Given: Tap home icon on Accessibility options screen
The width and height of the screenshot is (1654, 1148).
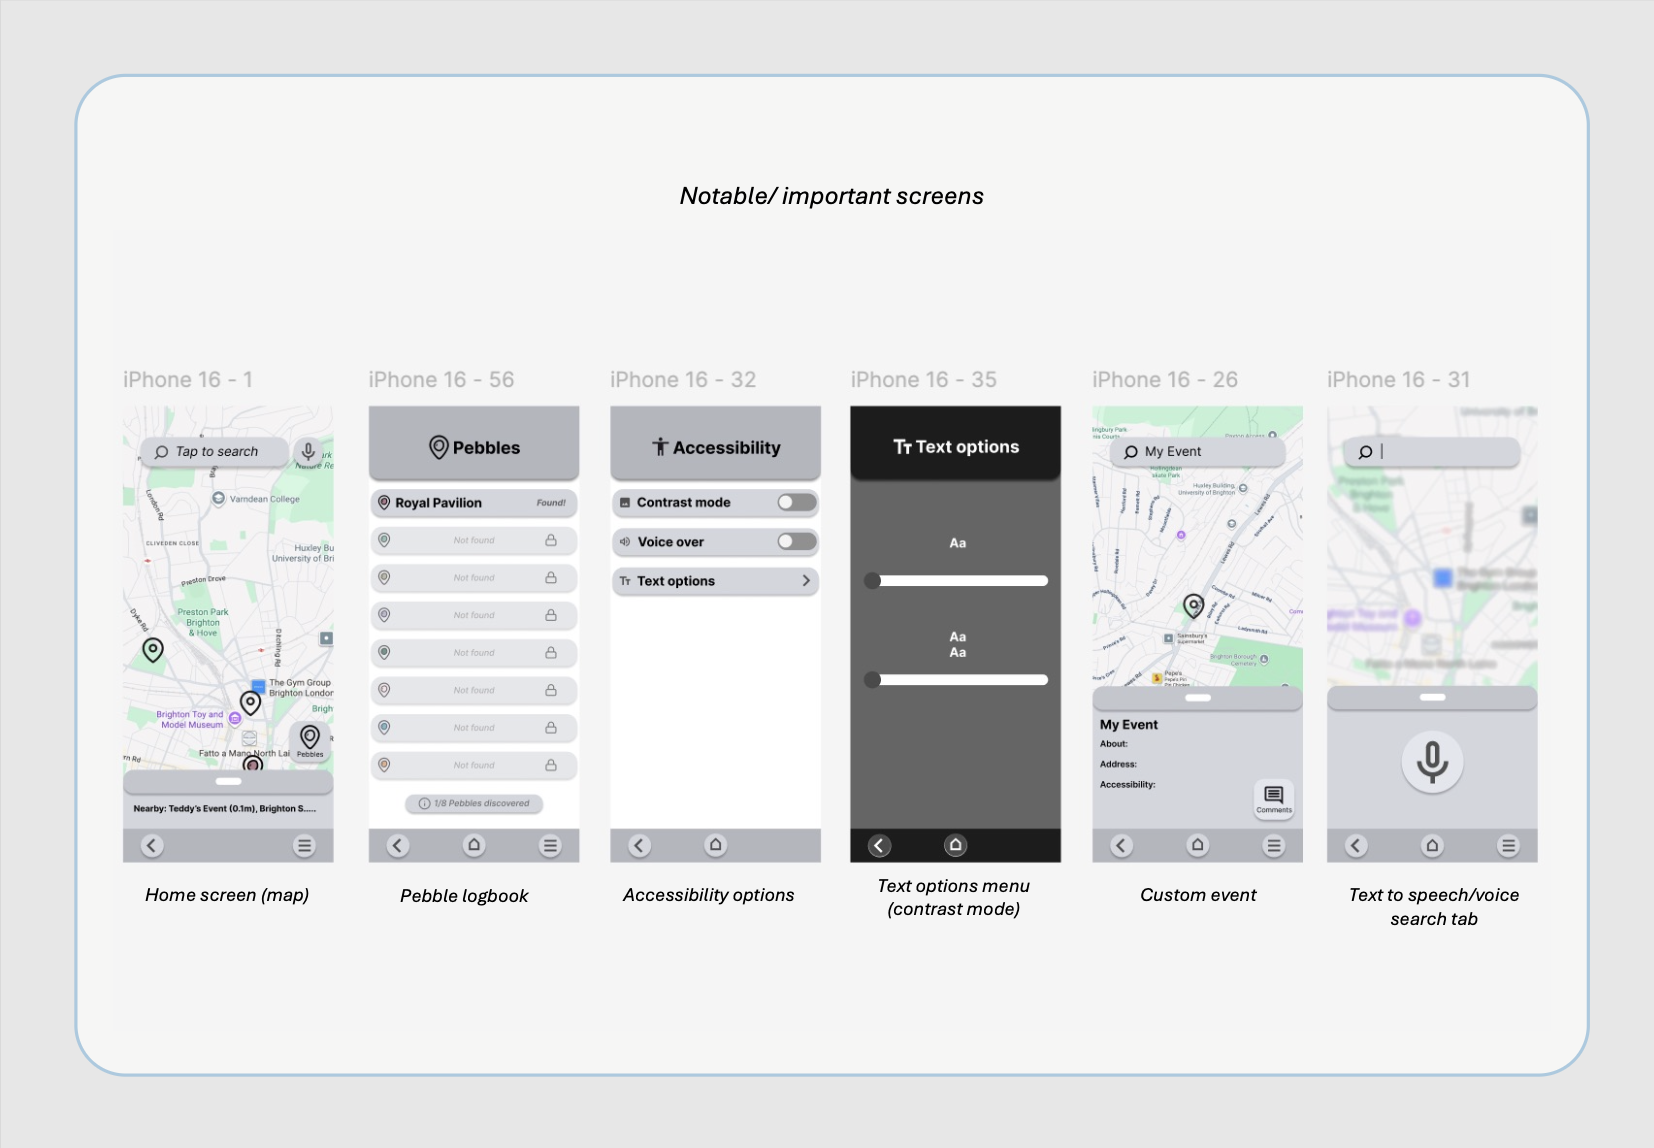Looking at the screenshot, I should [715, 845].
